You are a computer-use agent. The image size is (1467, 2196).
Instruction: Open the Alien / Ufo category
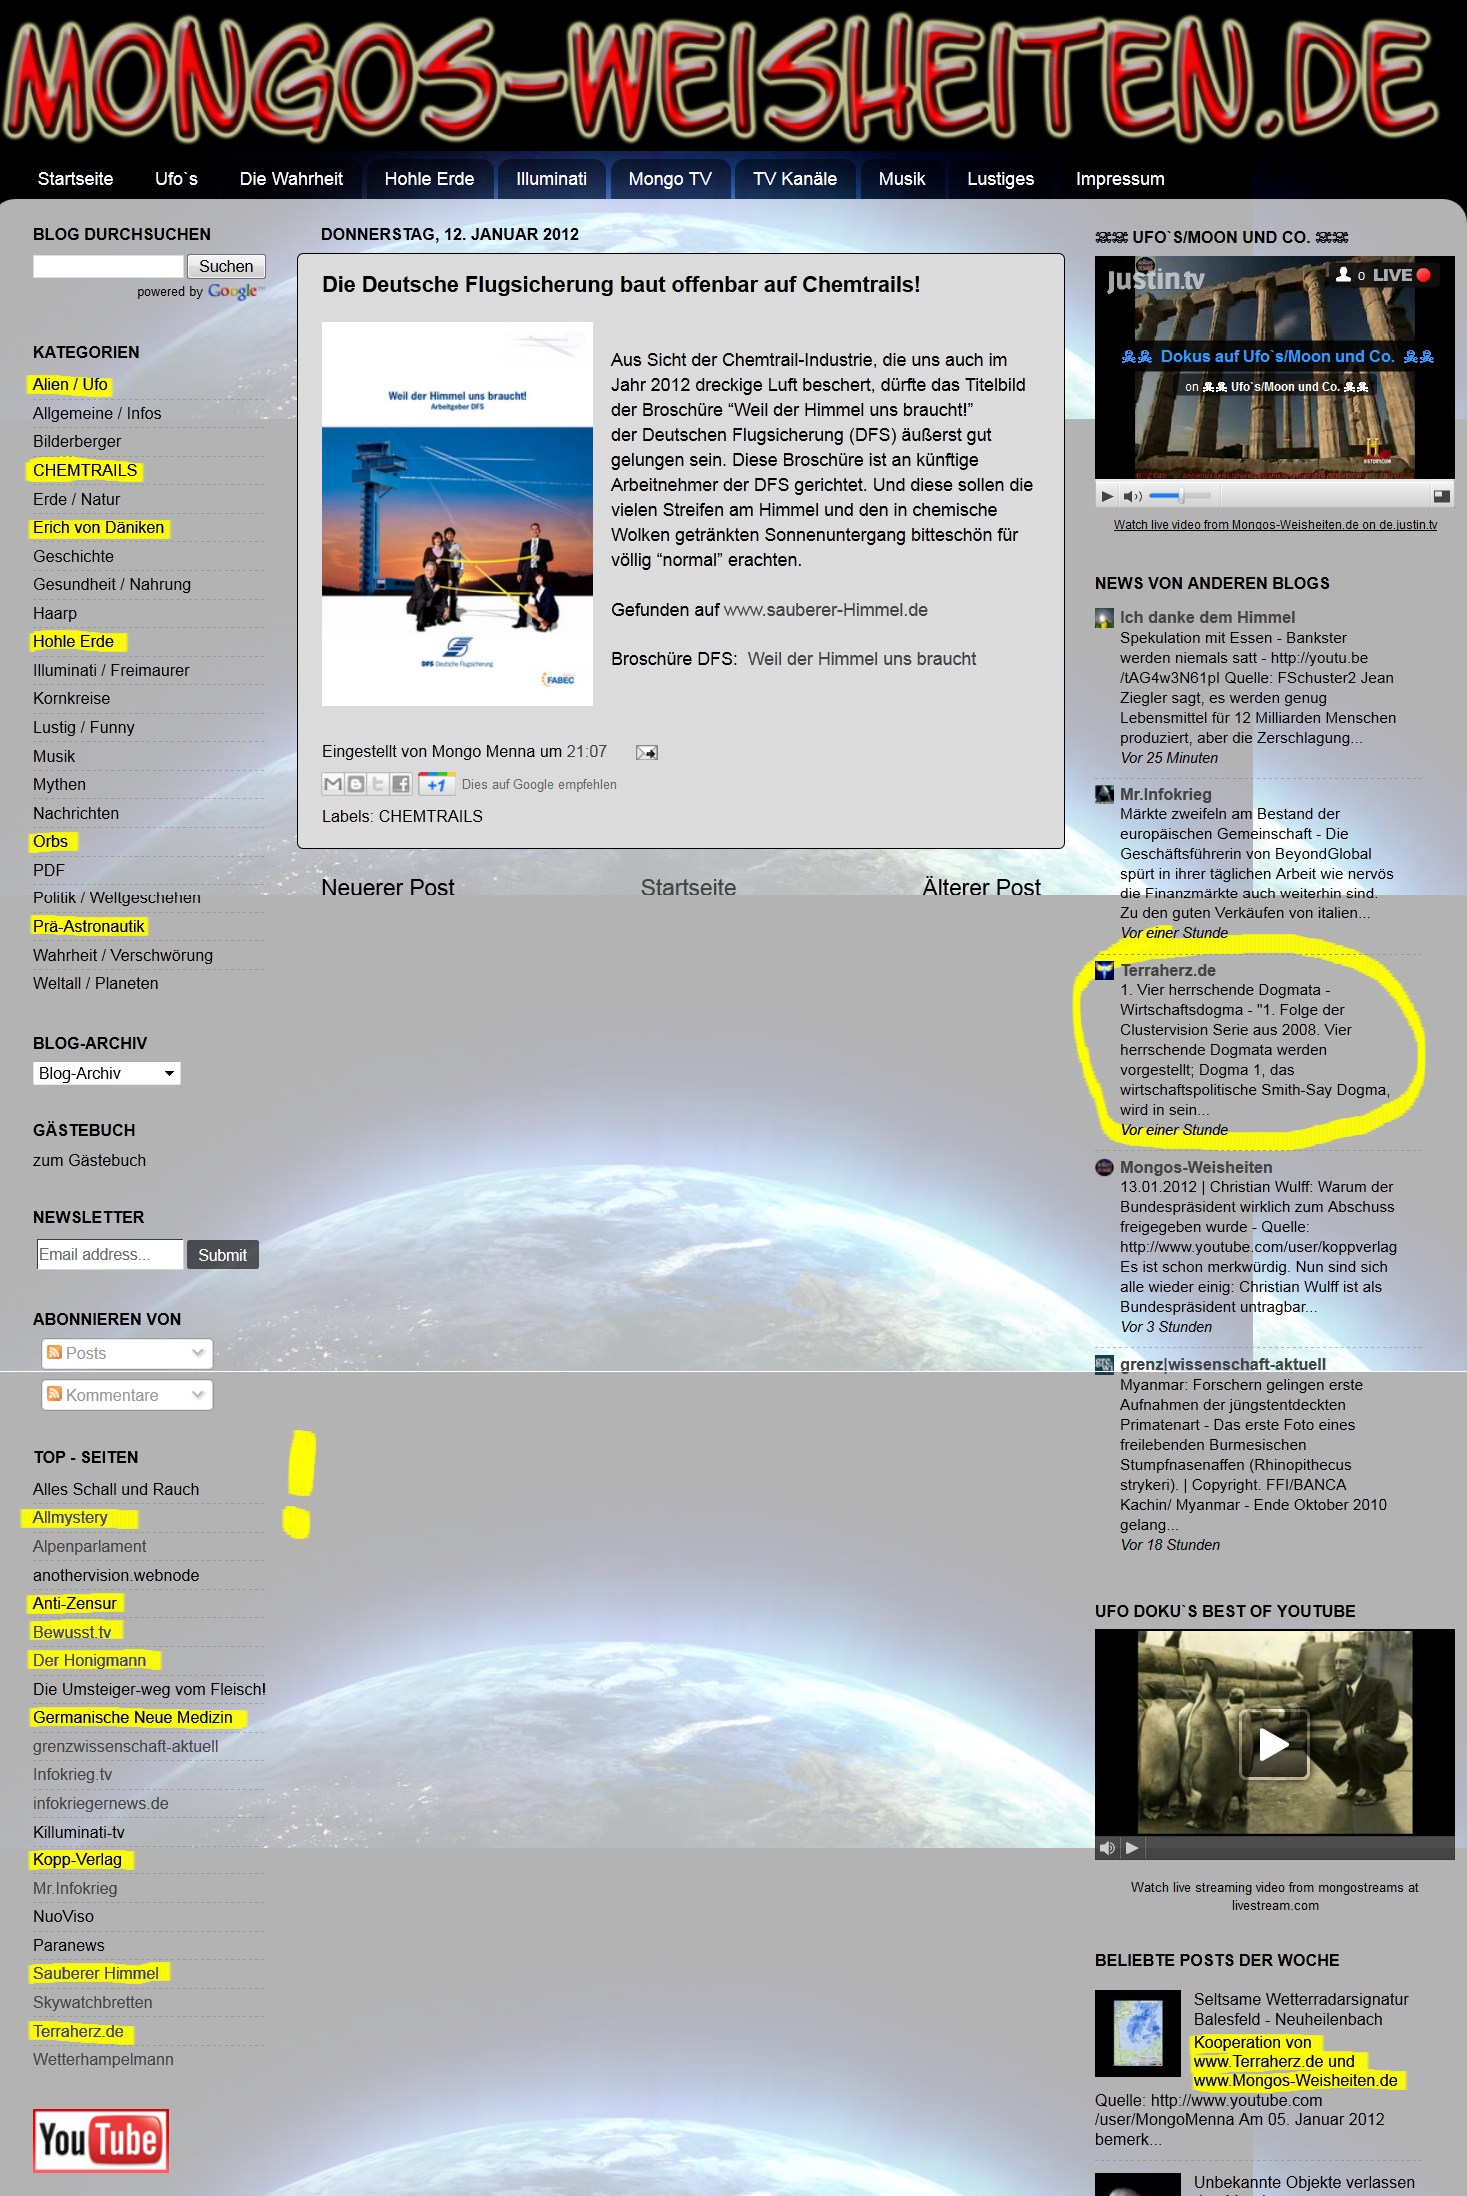tap(70, 384)
